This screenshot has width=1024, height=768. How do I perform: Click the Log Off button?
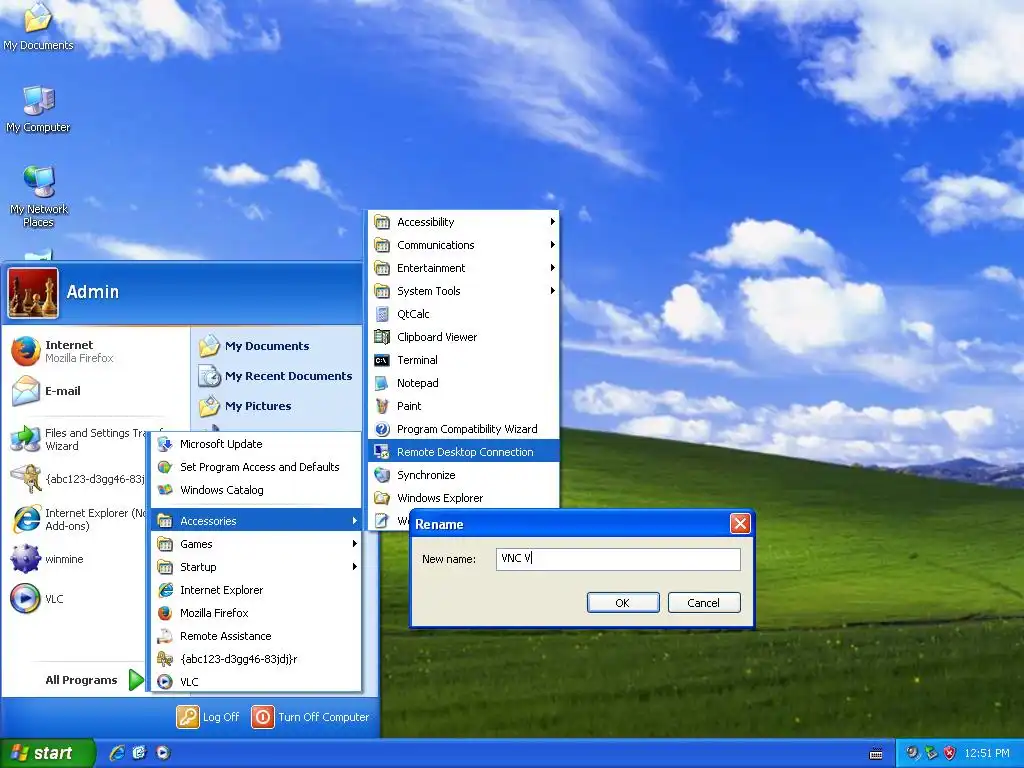point(208,717)
